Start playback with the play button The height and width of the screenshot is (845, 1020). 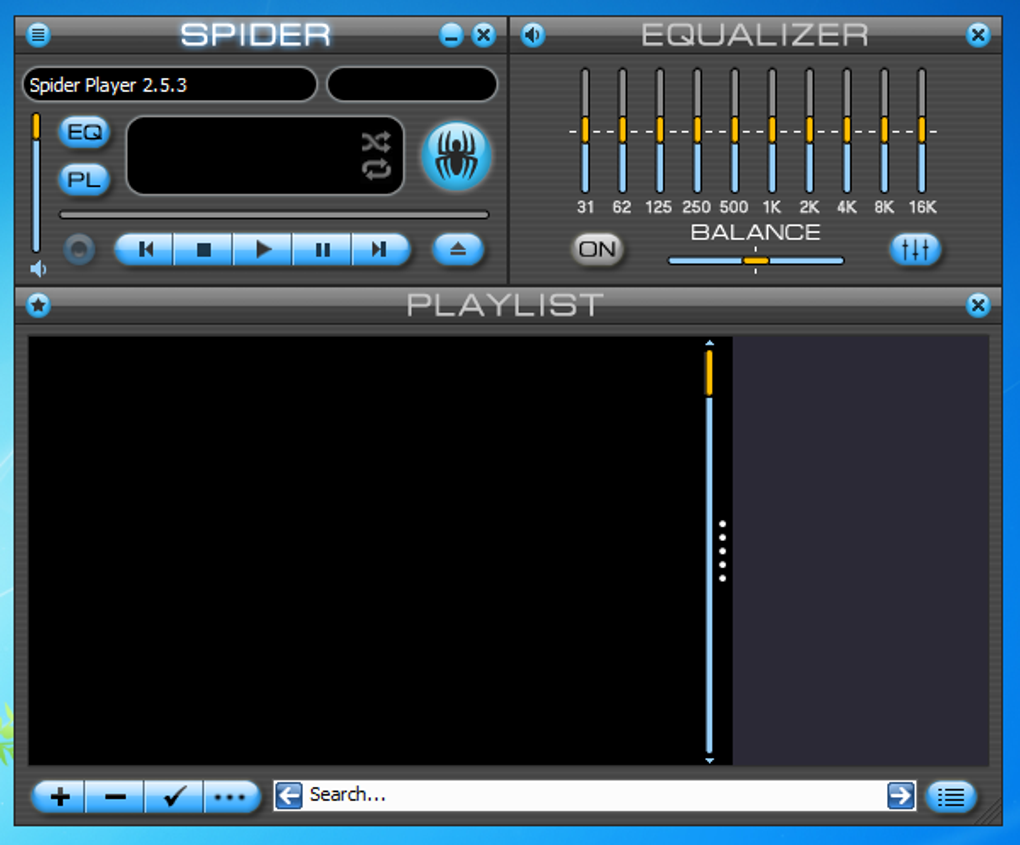tap(263, 249)
